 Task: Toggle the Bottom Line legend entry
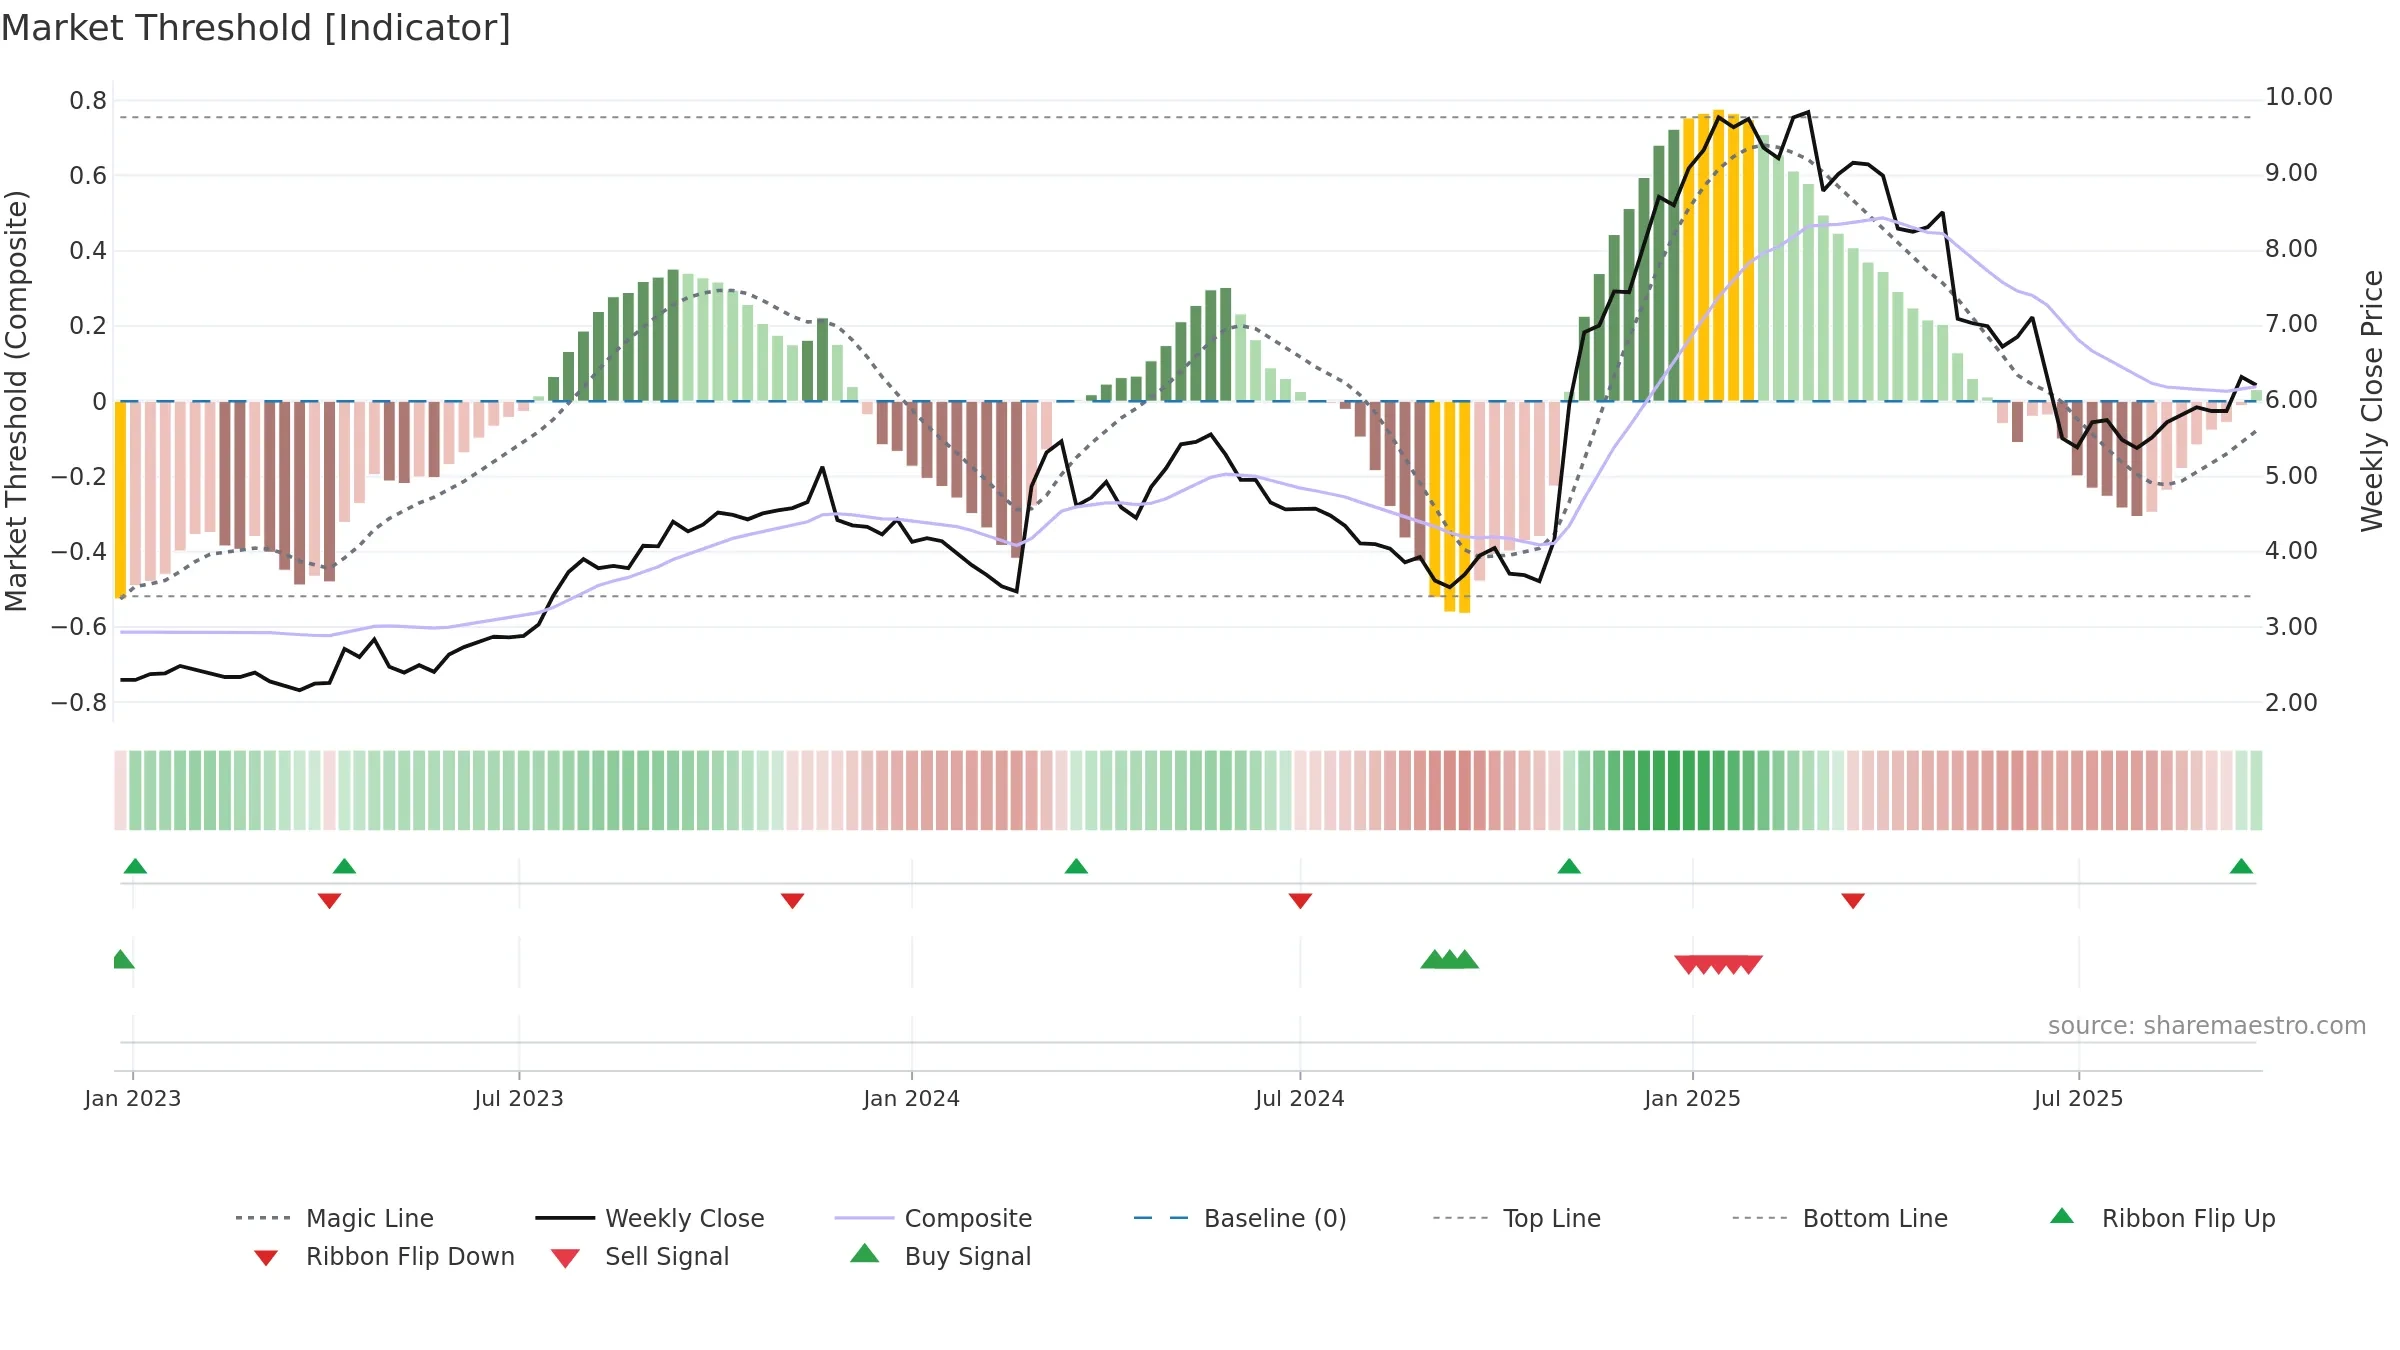tap(1840, 1218)
